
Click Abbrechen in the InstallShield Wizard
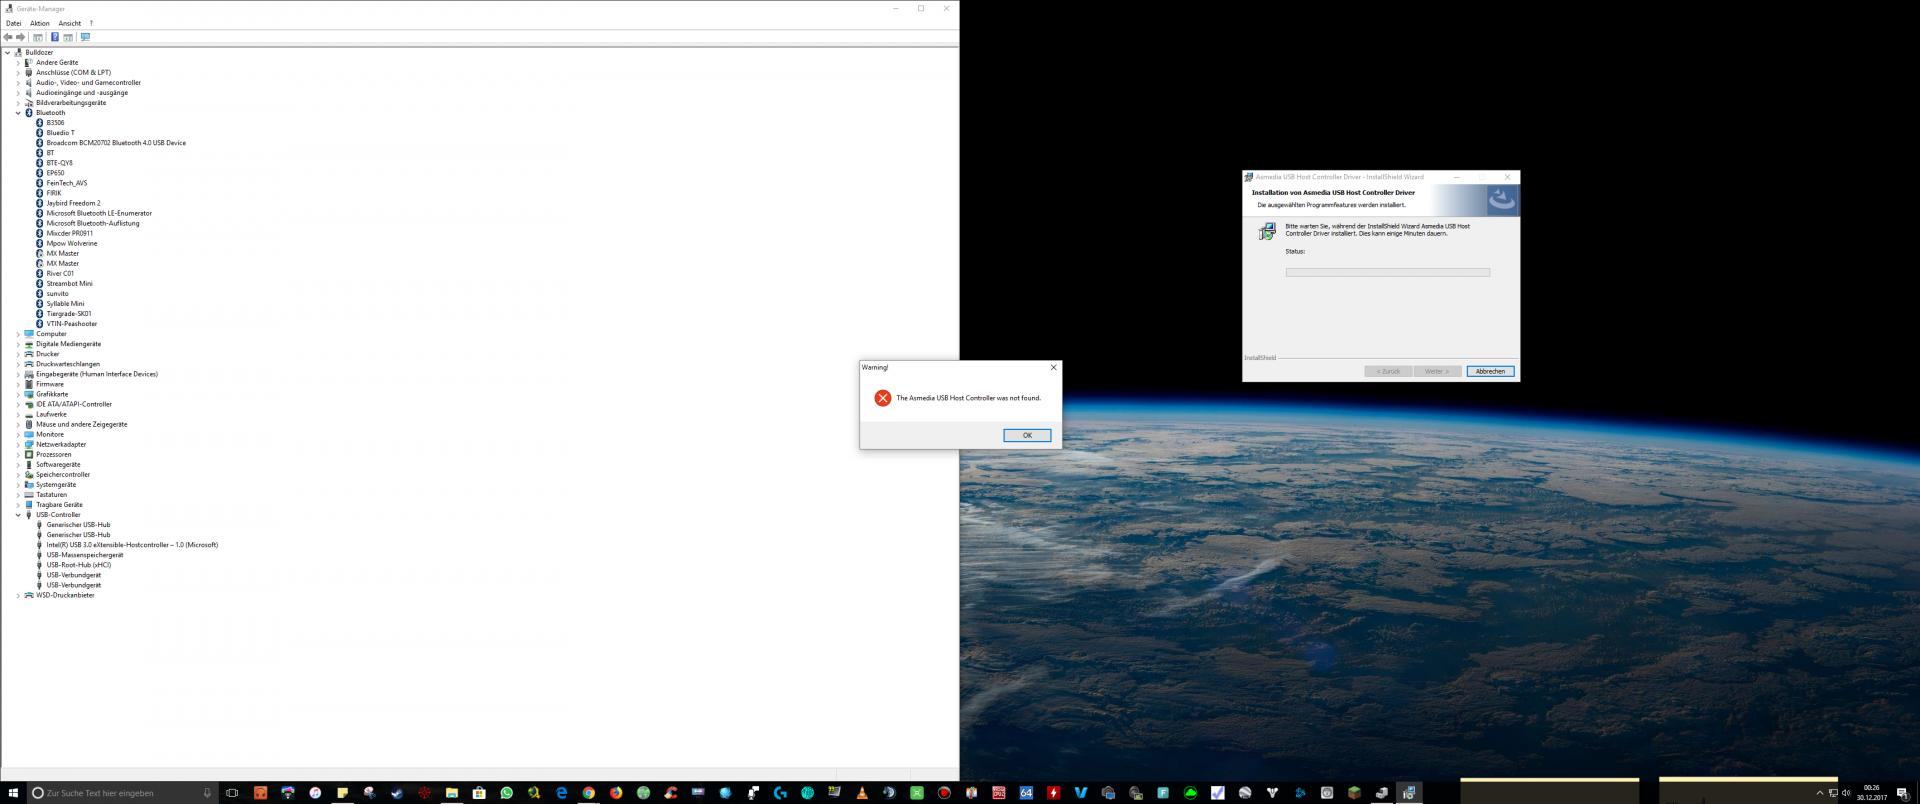click(1490, 371)
